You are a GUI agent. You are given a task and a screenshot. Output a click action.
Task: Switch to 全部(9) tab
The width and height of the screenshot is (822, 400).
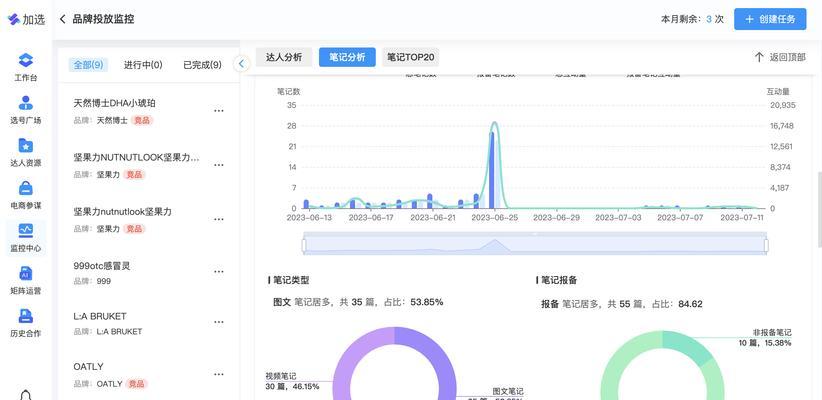coord(88,65)
